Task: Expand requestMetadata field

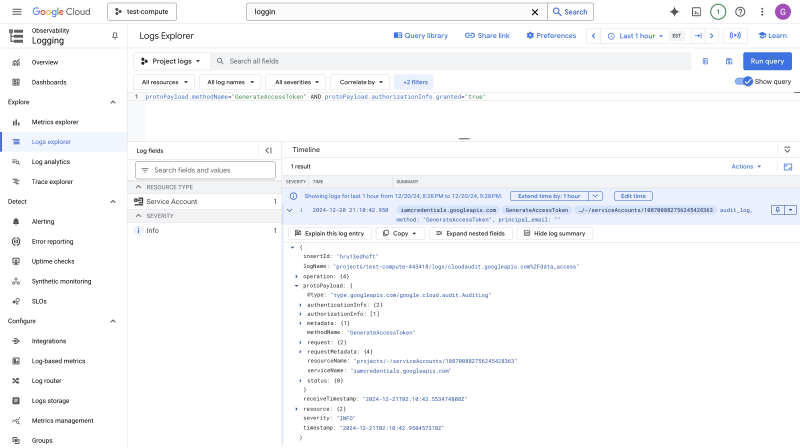Action: 301,352
